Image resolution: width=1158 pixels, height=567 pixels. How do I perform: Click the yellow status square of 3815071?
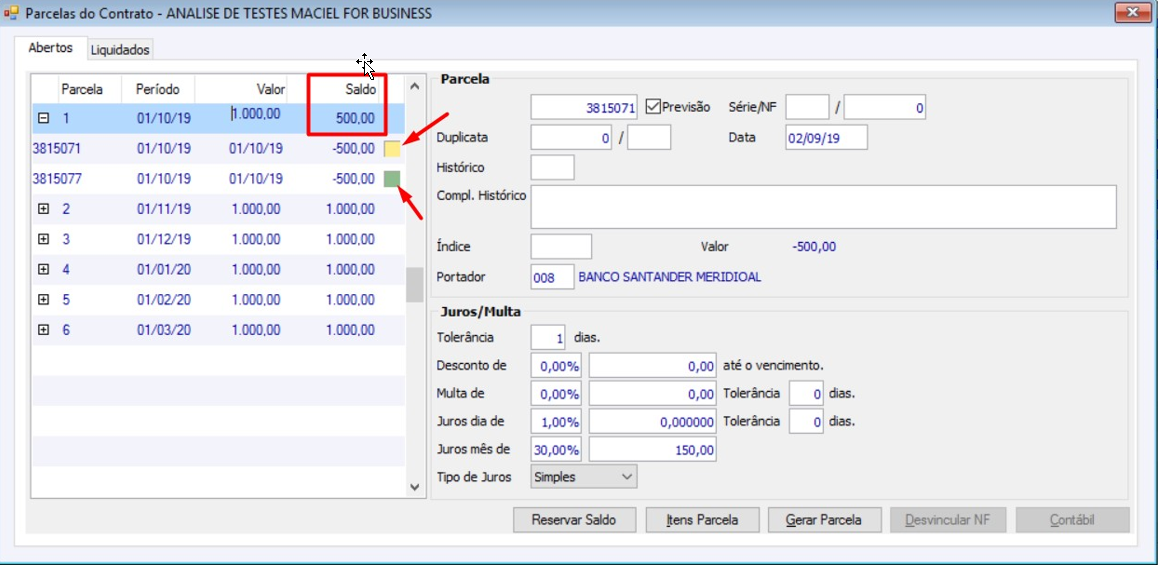point(392,149)
